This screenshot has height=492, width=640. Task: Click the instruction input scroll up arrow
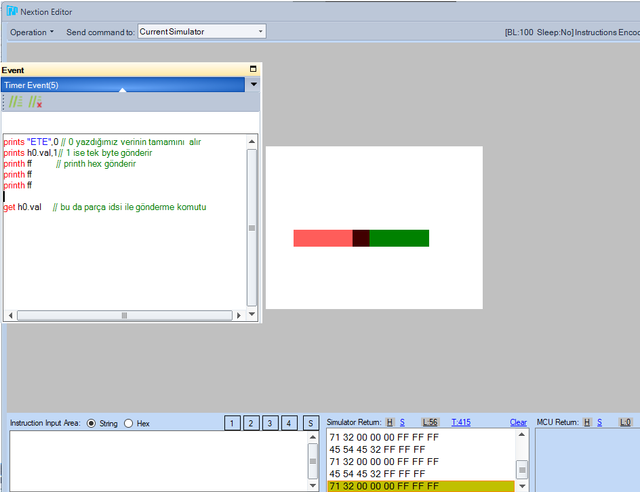(x=313, y=437)
